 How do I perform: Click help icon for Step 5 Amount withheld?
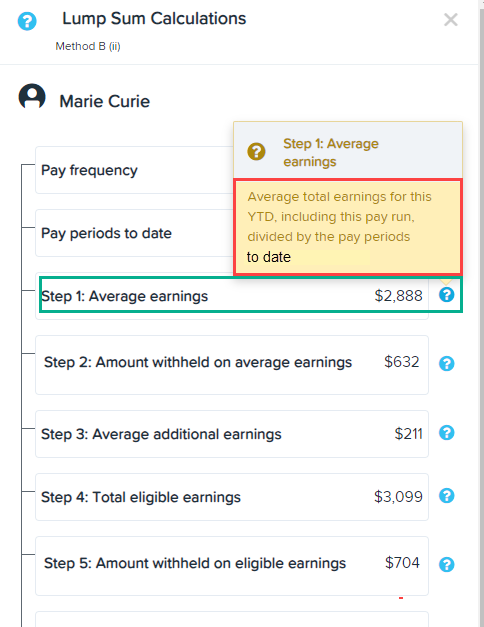(x=446, y=565)
